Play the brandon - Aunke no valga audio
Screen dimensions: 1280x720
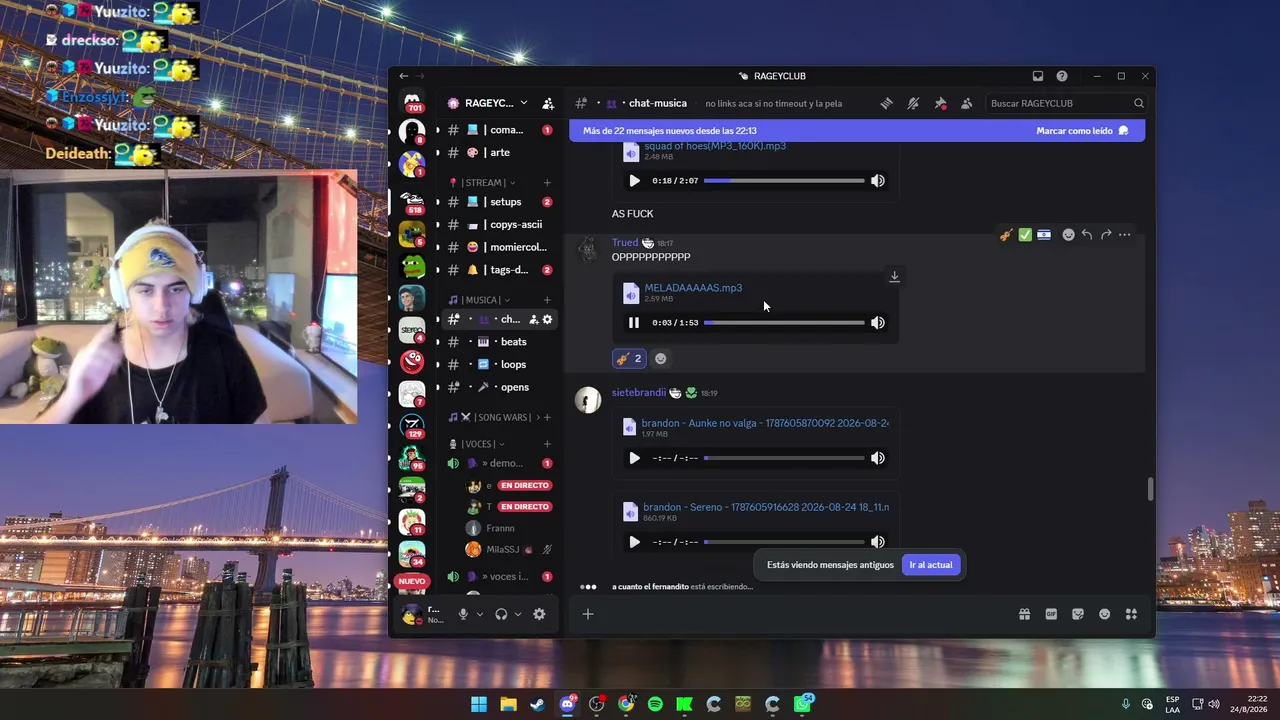[x=634, y=458]
